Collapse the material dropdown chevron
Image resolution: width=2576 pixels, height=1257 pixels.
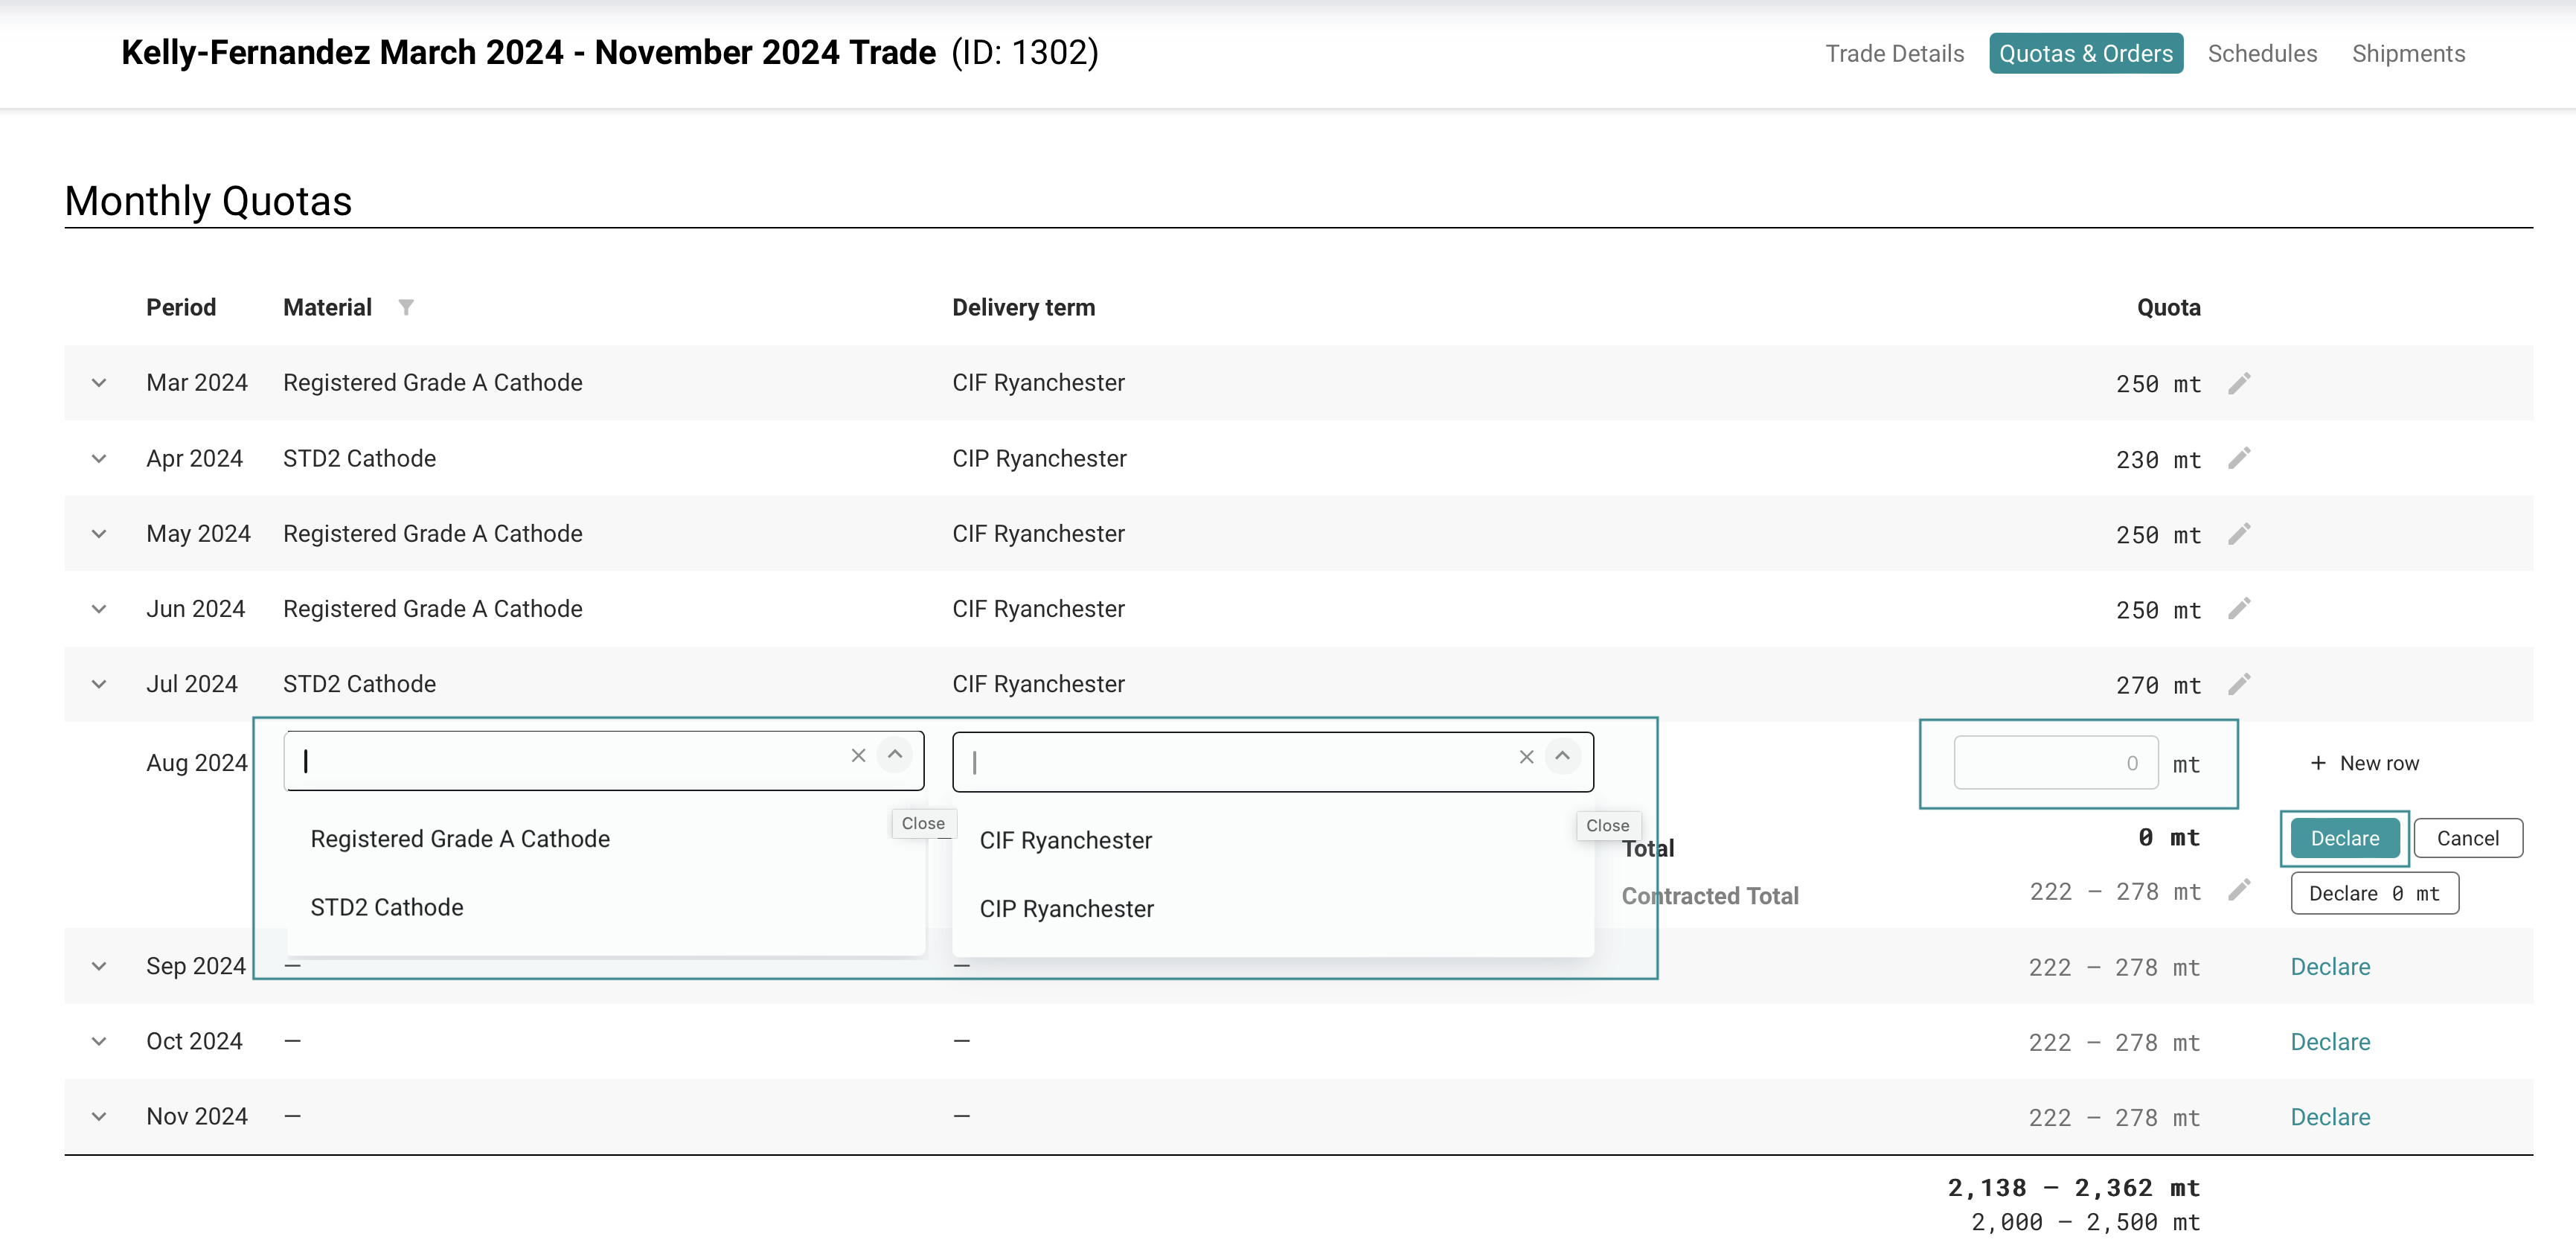click(895, 755)
